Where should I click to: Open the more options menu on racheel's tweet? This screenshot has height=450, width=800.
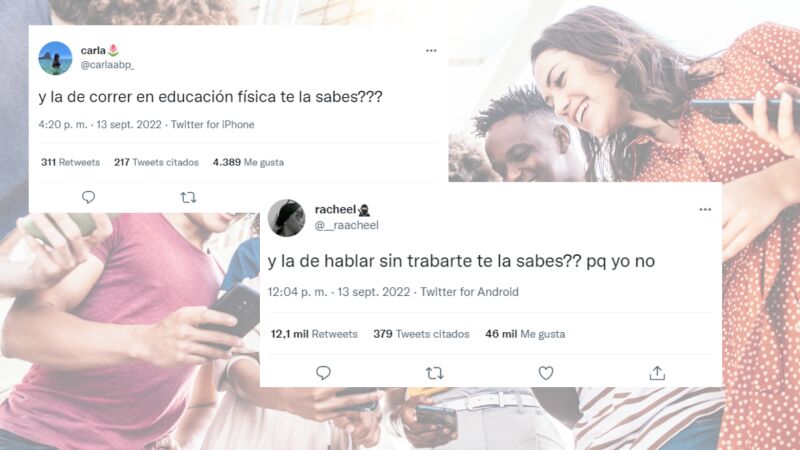(705, 210)
